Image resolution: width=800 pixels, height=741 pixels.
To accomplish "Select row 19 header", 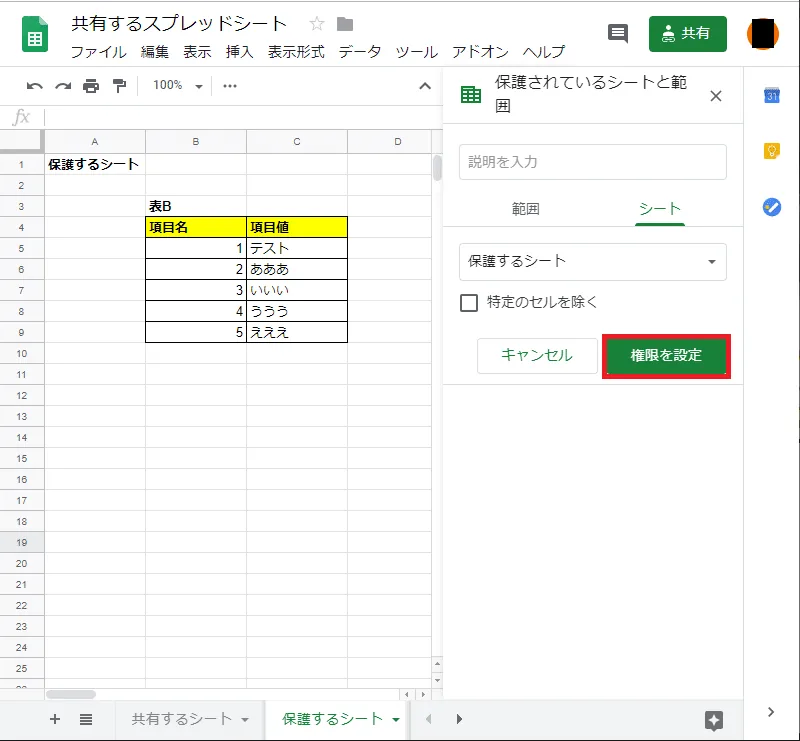I will pyautogui.click(x=22, y=542).
